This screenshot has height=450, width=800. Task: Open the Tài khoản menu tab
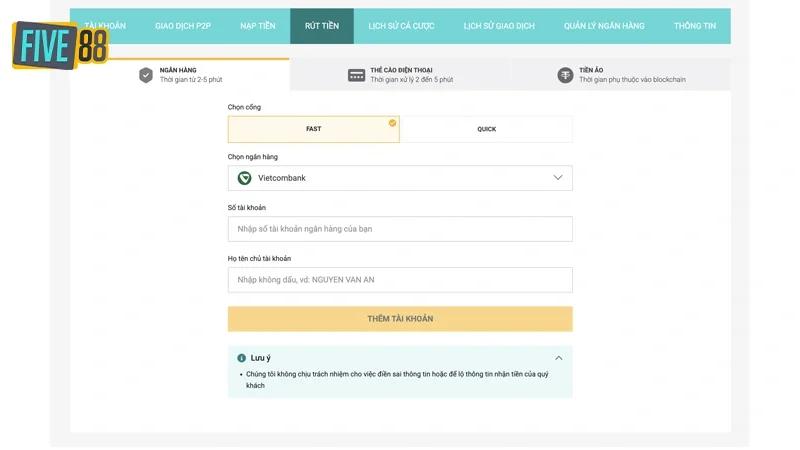tap(105, 26)
